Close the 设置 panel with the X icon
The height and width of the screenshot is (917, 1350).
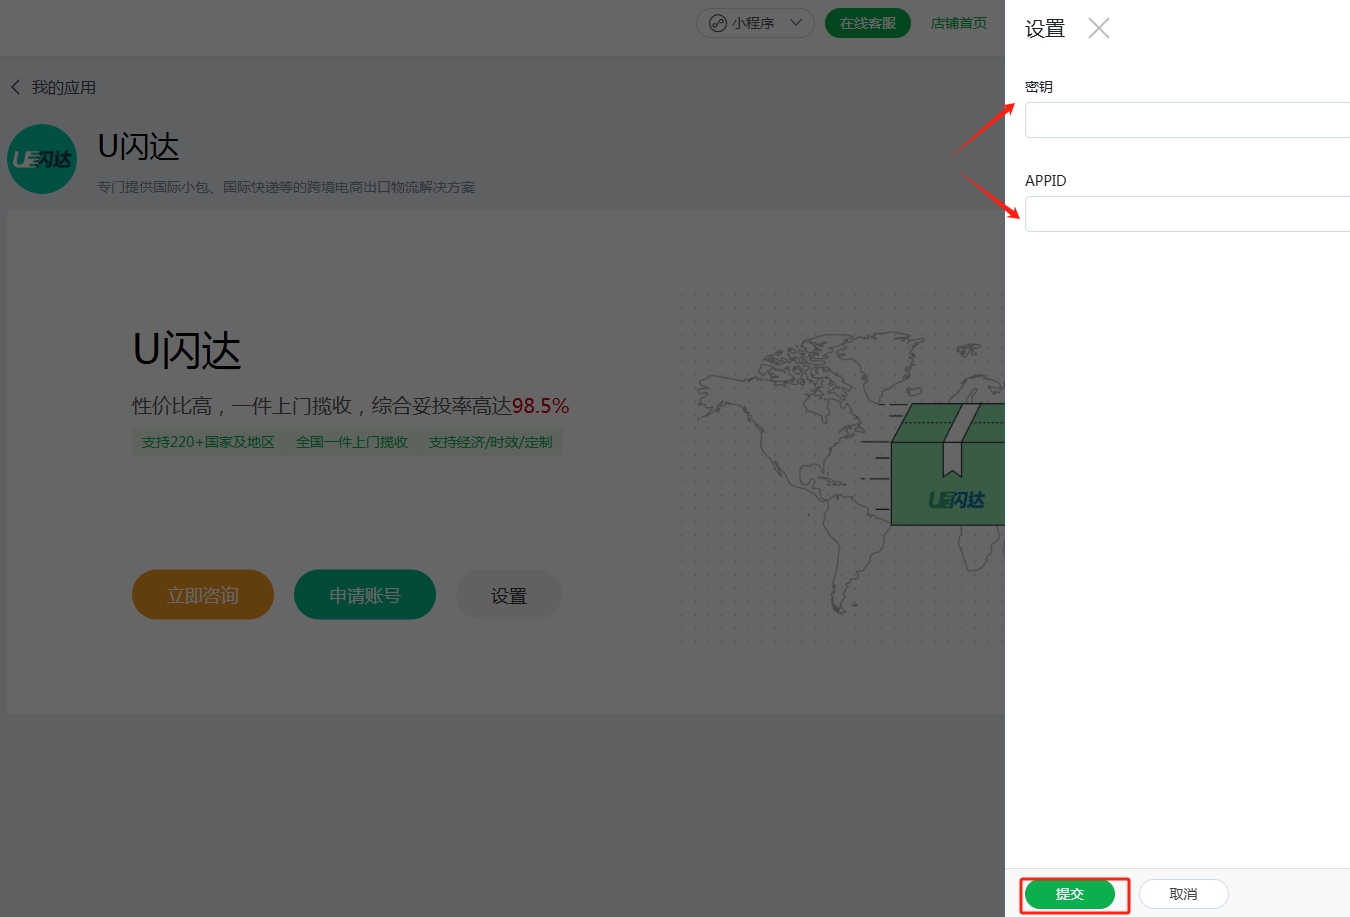pos(1098,28)
